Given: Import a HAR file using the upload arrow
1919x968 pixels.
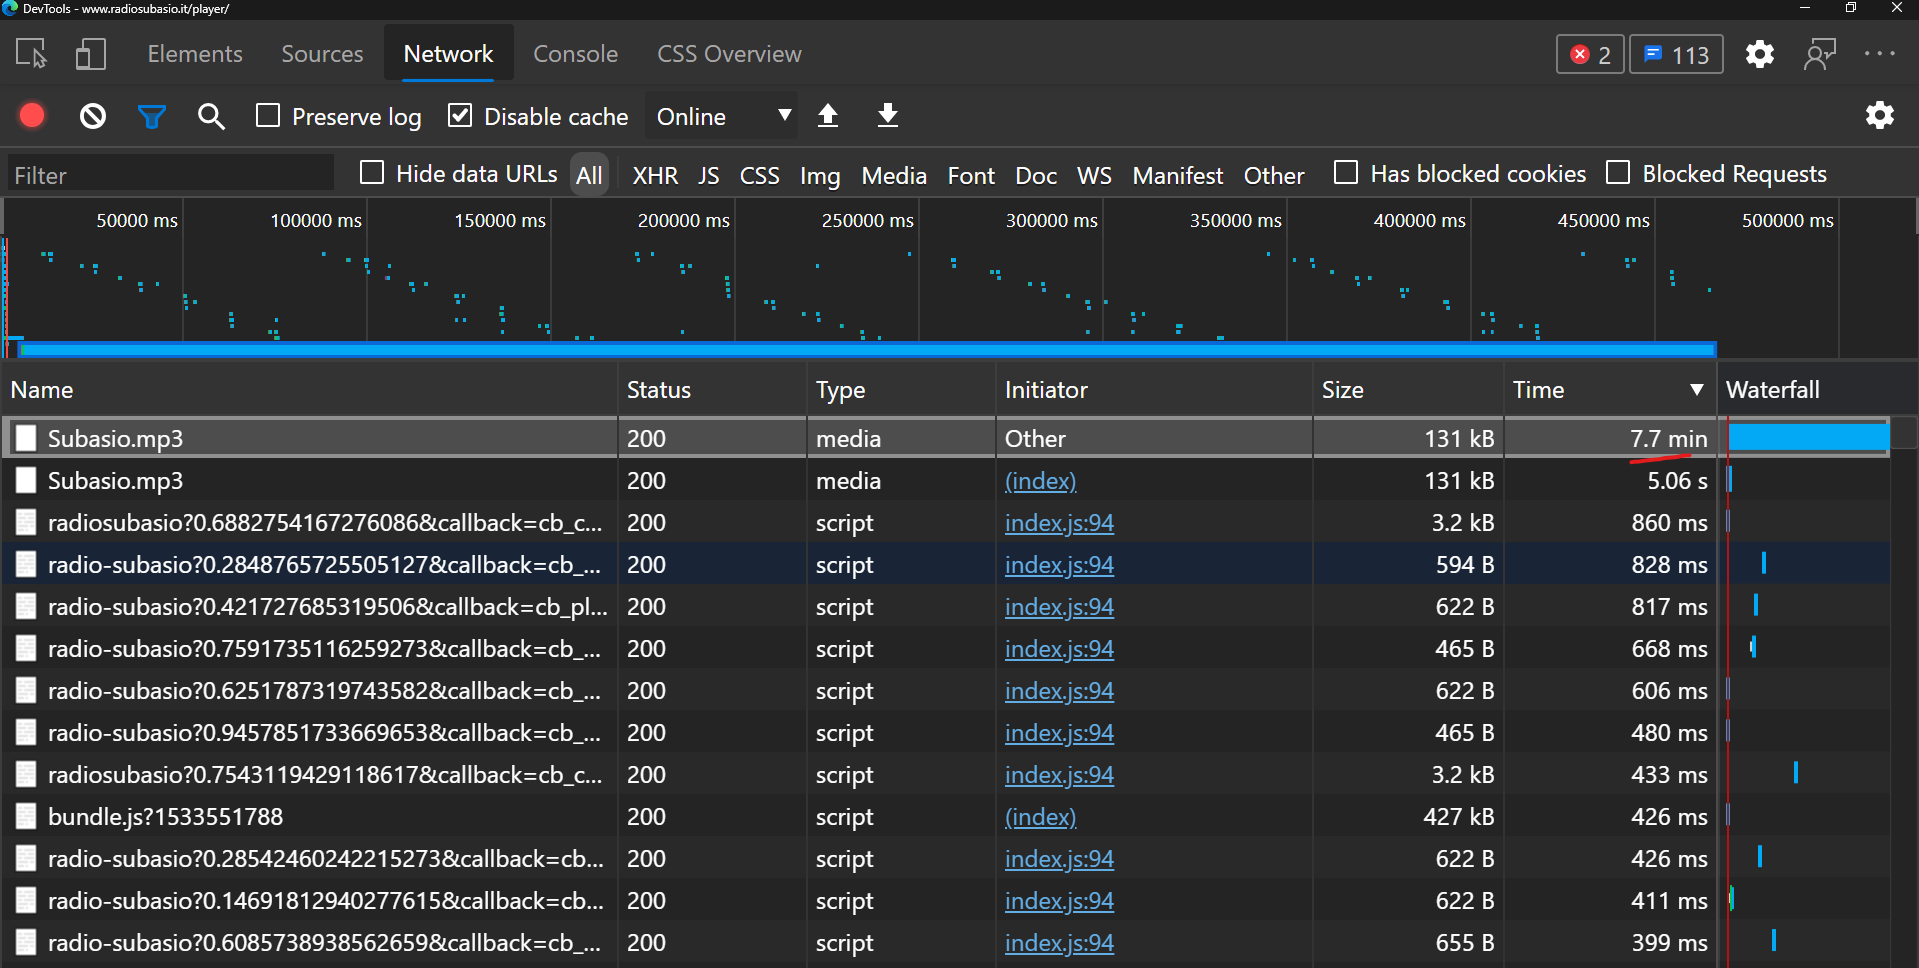Looking at the screenshot, I should pyautogui.click(x=828, y=116).
